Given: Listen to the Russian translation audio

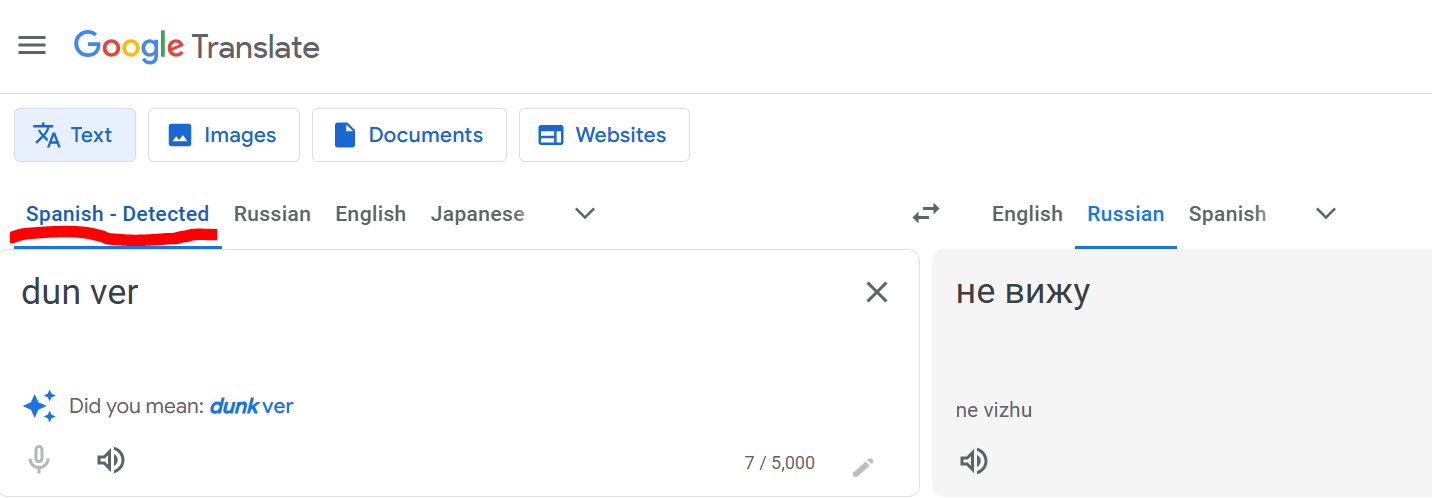Looking at the screenshot, I should coord(973,461).
